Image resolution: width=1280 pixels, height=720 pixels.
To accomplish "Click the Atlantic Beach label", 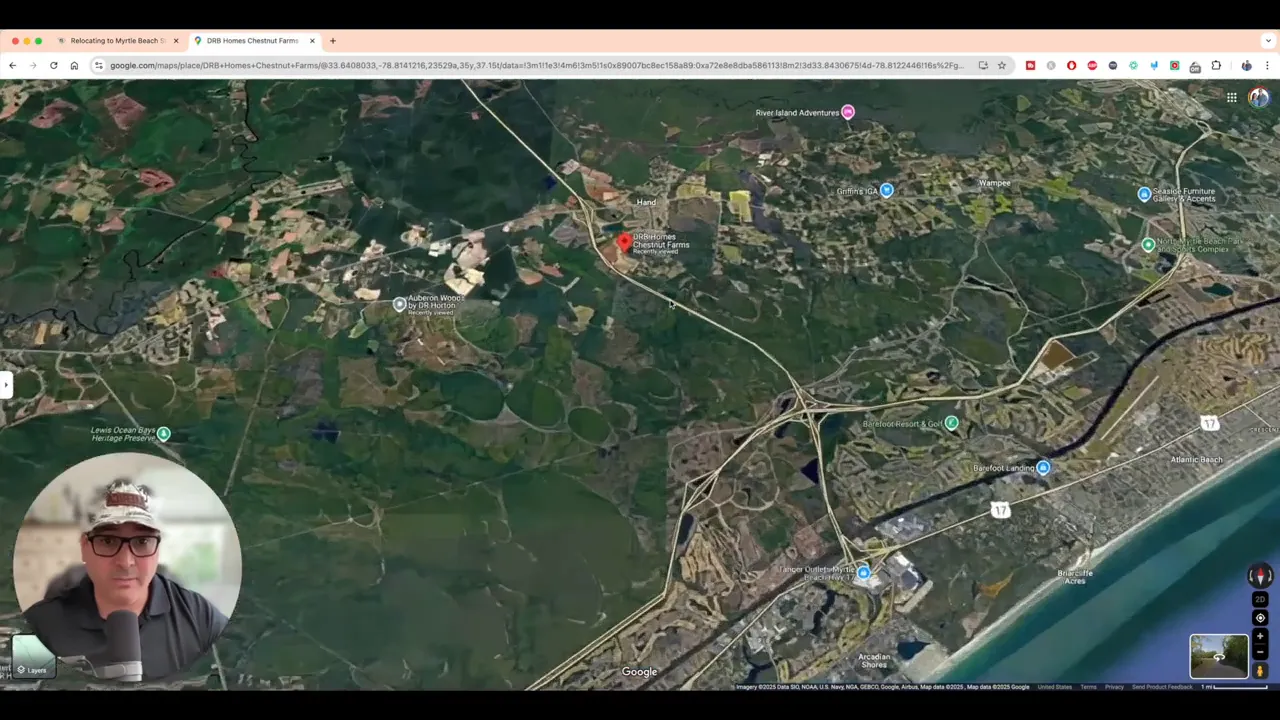I will tap(1196, 460).
